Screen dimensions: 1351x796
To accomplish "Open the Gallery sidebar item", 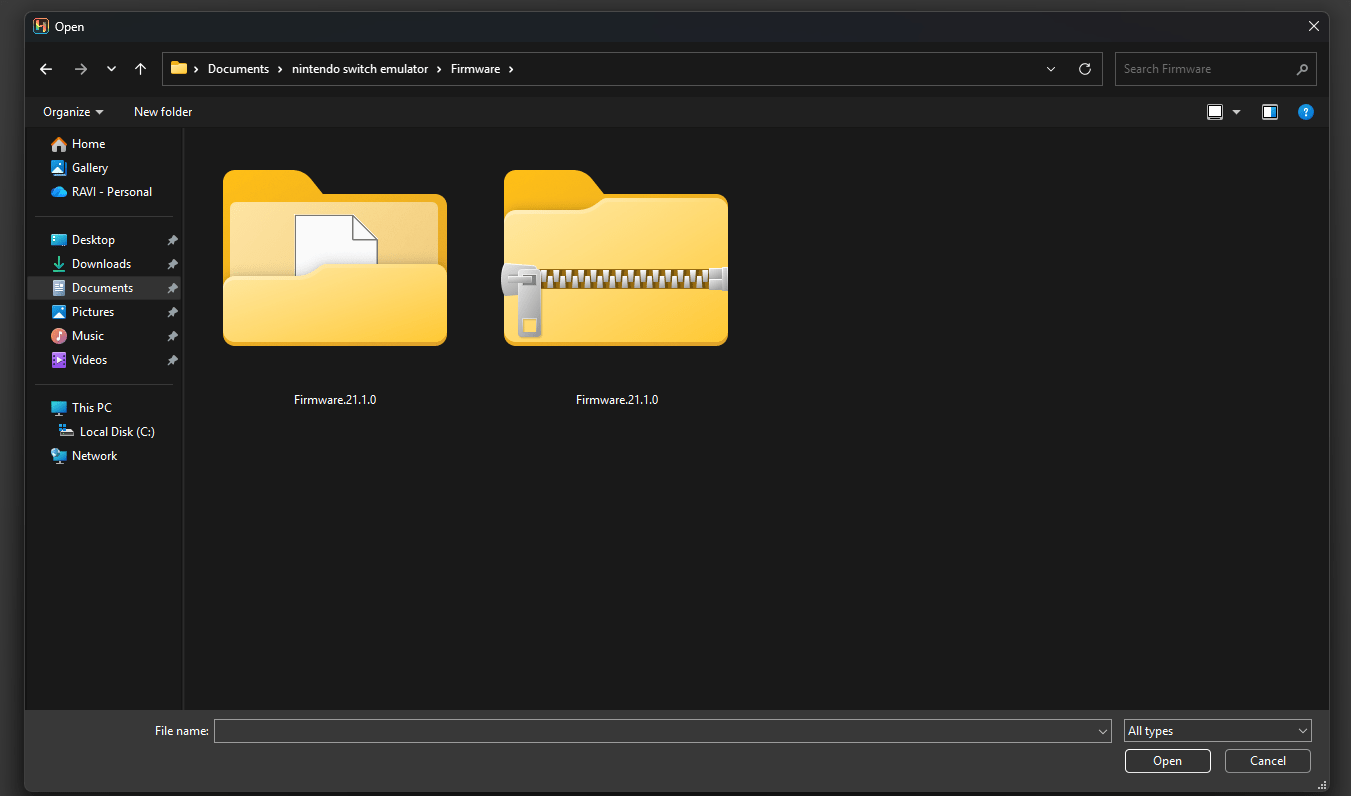I will [x=89, y=167].
